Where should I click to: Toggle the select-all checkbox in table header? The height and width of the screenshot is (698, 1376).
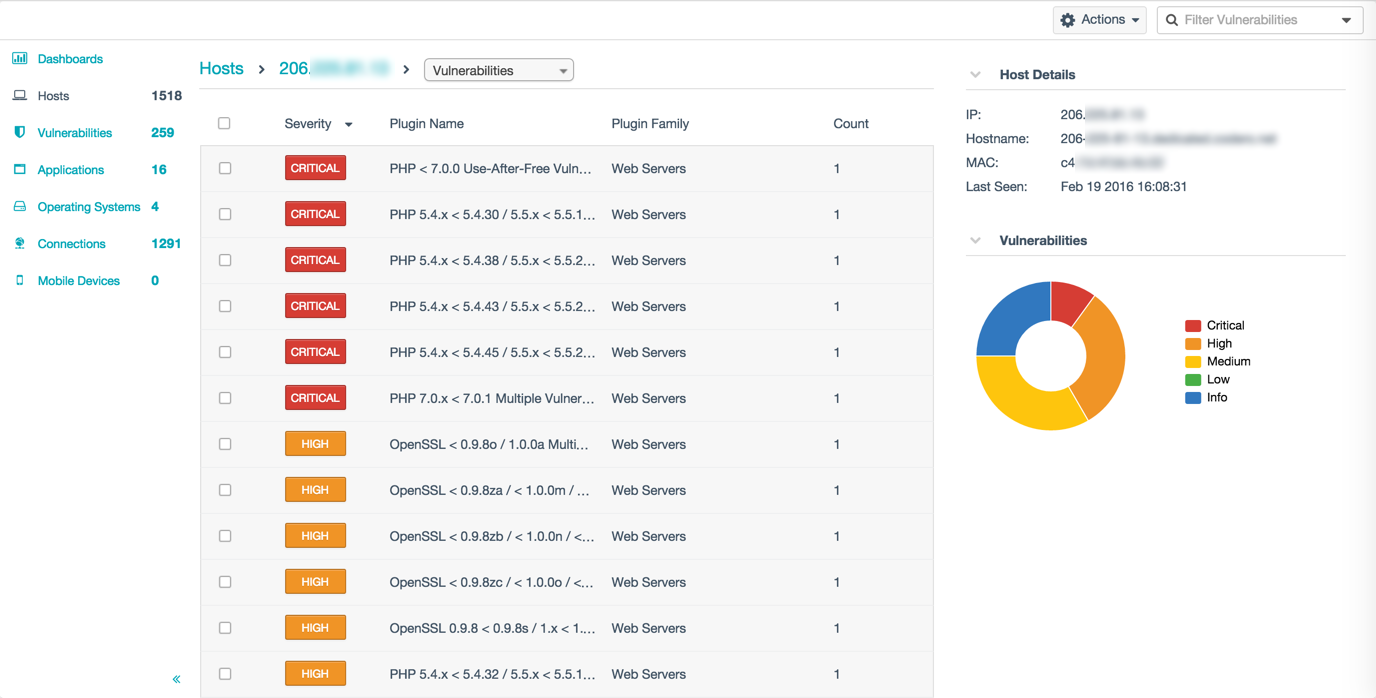click(x=224, y=123)
